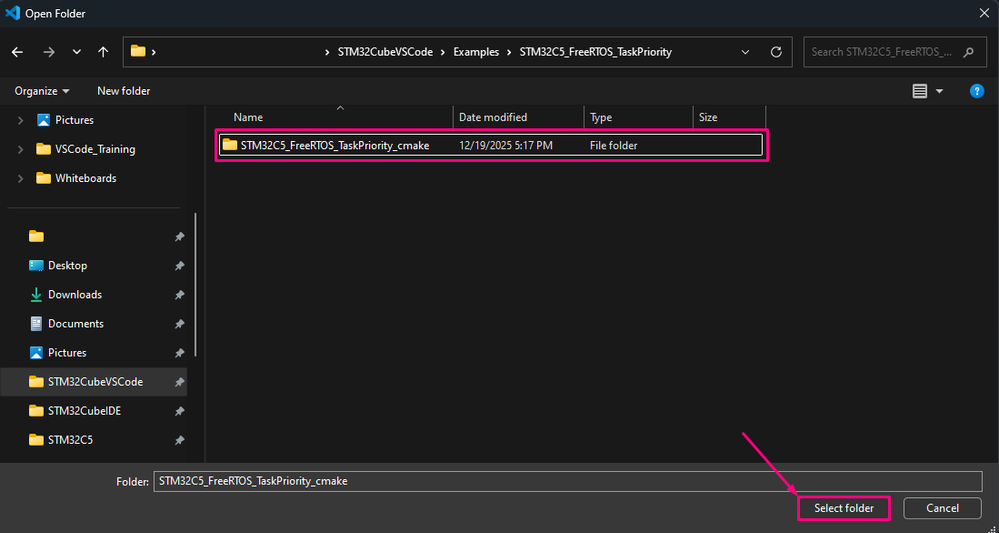Go back to the previous folder
This screenshot has width=999, height=533.
18,52
